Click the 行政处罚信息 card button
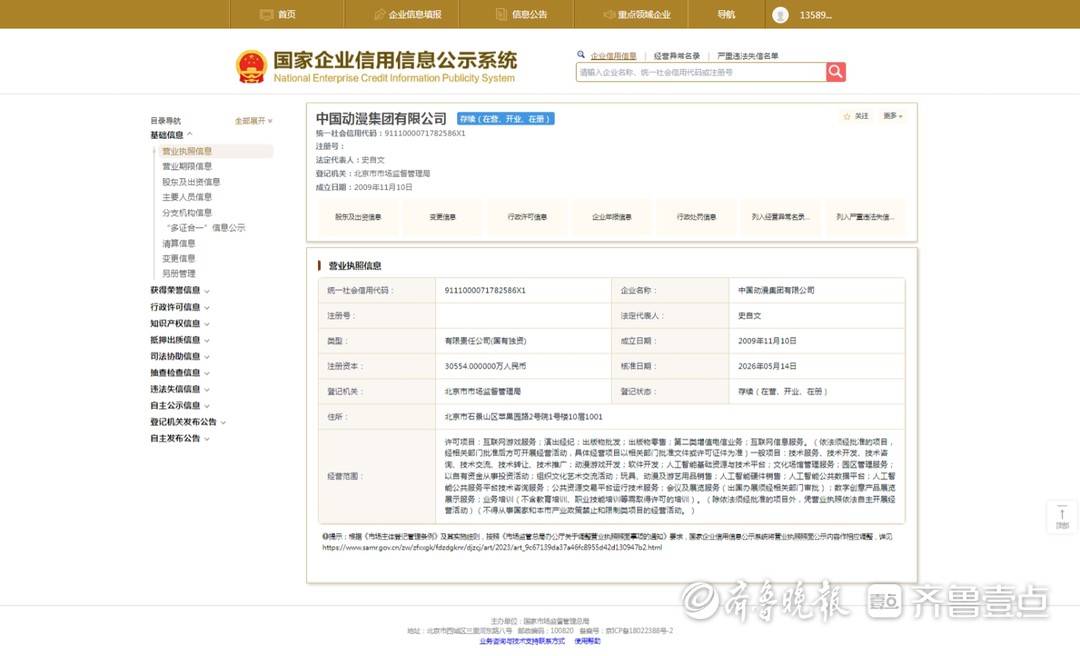1080x656 pixels. (x=696, y=217)
